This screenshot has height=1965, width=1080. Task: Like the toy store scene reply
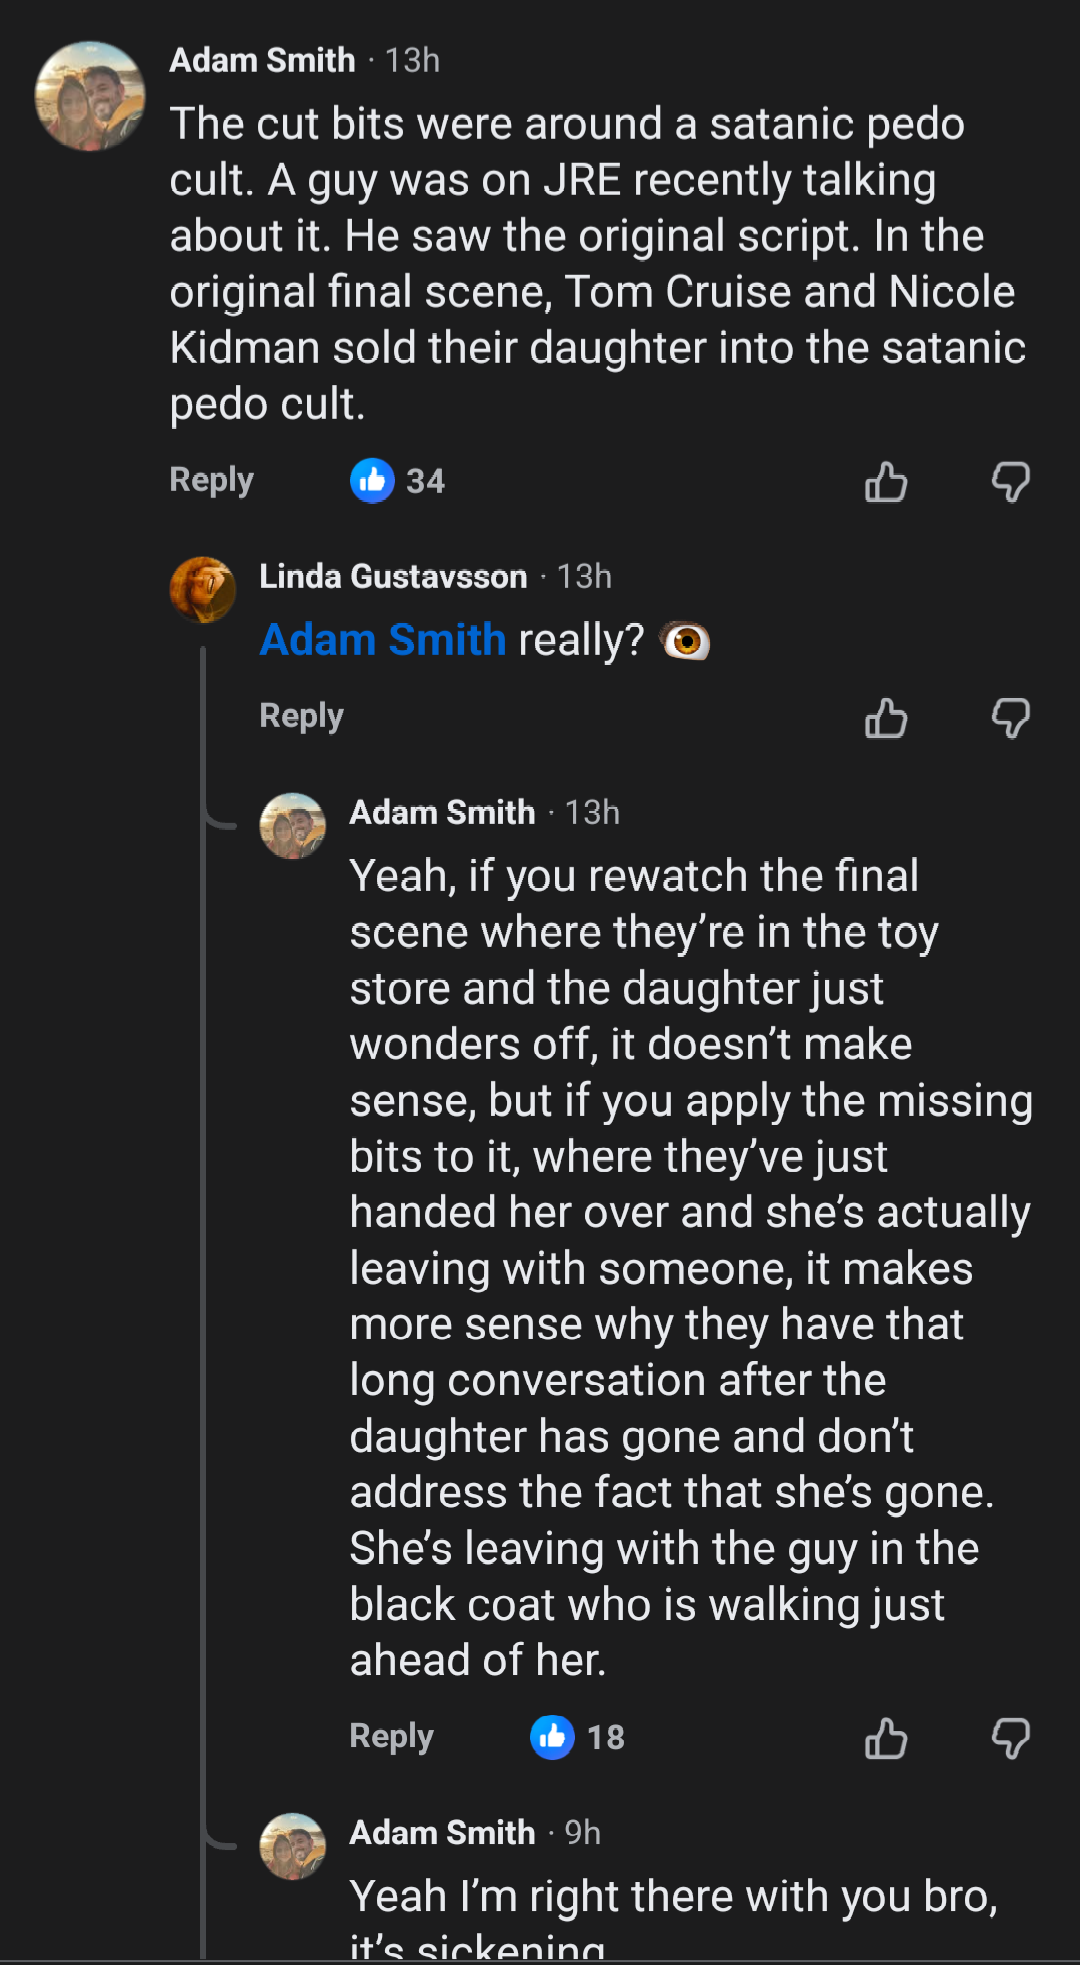coord(886,1738)
